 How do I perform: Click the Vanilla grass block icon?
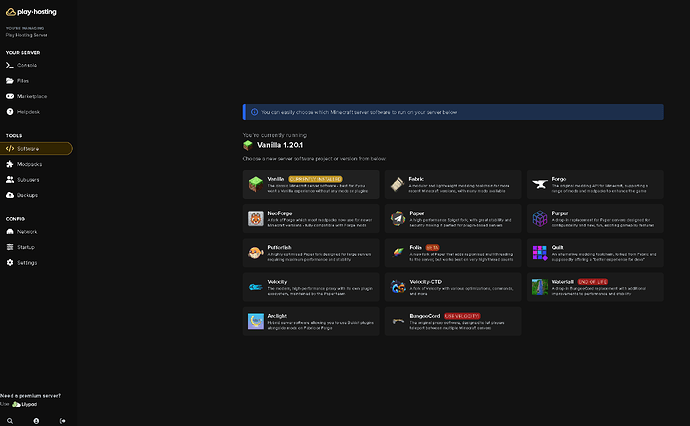click(x=255, y=184)
